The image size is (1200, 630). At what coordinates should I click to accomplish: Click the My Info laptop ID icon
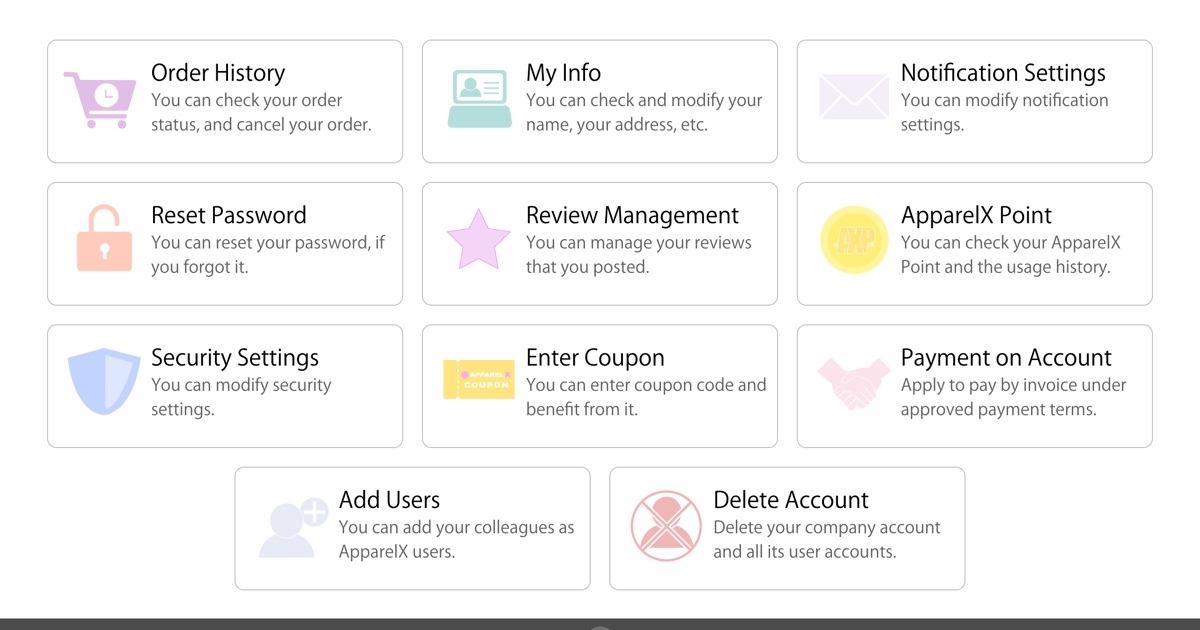479,99
